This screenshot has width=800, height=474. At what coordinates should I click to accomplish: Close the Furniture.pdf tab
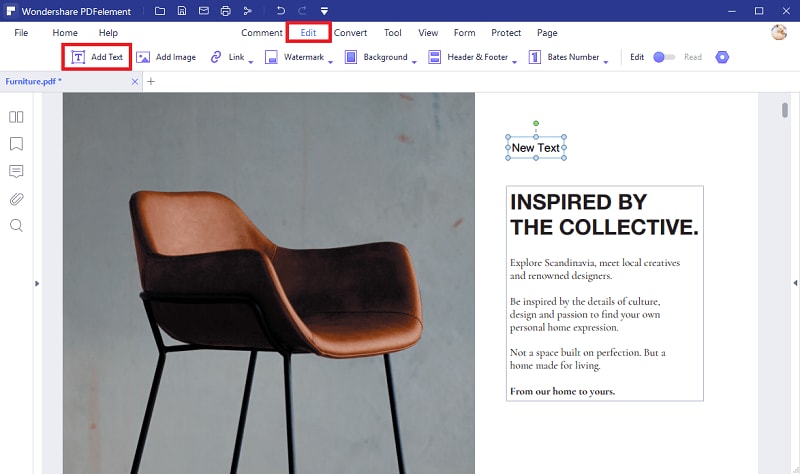135,82
